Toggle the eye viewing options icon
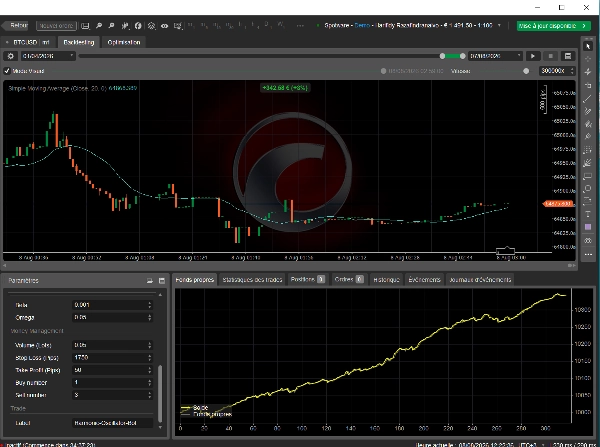The image size is (600, 447). coord(165,26)
